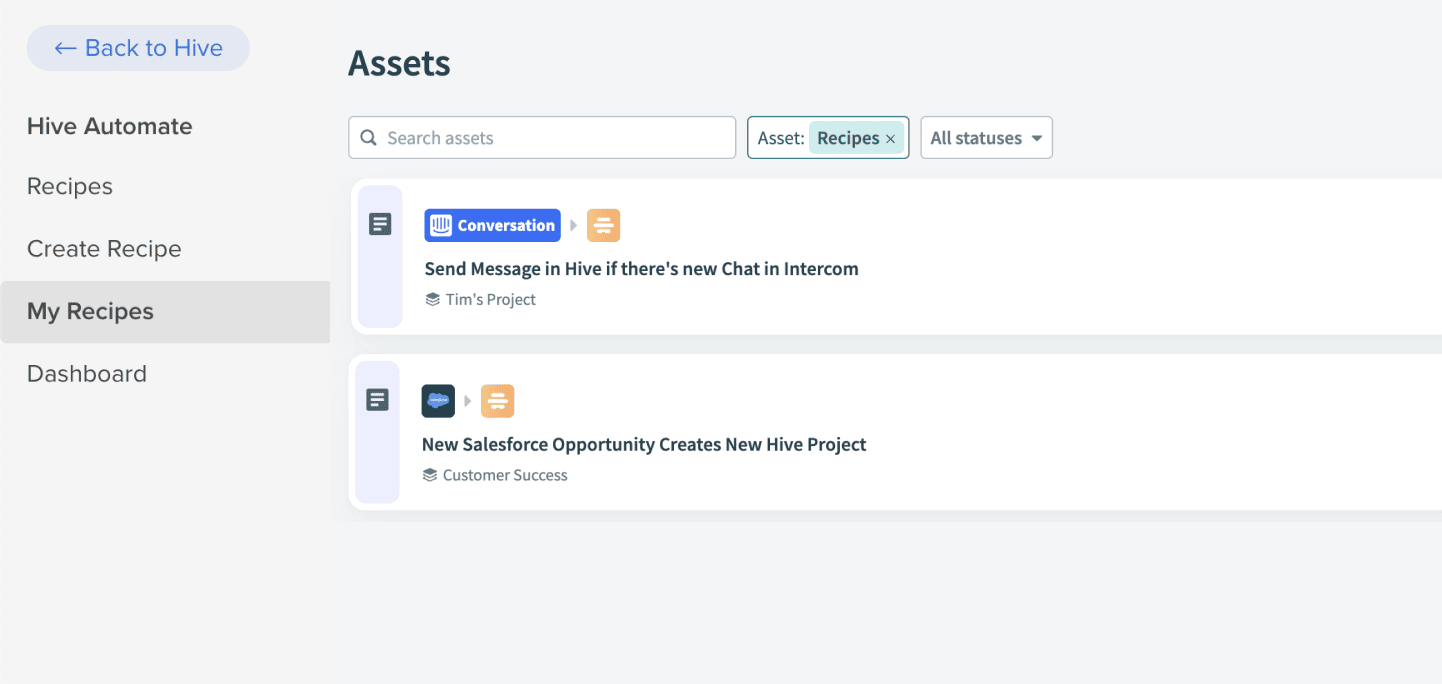Open Recipes in the sidebar
The image size is (1442, 684).
pyautogui.click(x=70, y=186)
